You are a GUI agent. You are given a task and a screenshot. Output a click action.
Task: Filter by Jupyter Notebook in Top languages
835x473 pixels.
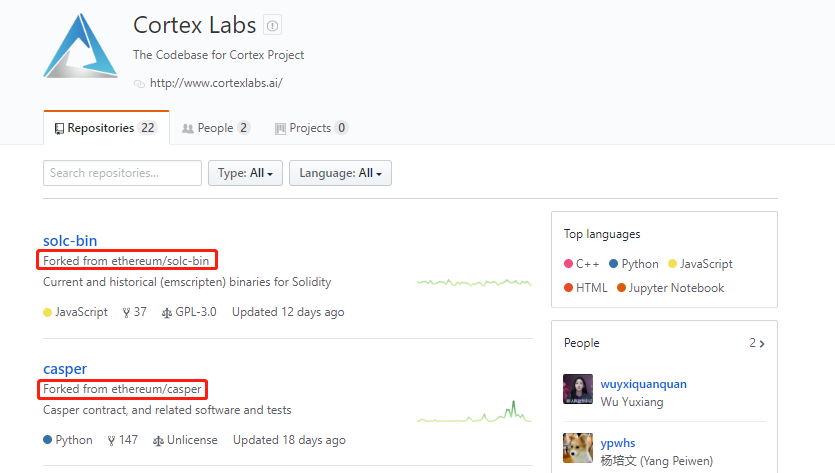click(670, 288)
